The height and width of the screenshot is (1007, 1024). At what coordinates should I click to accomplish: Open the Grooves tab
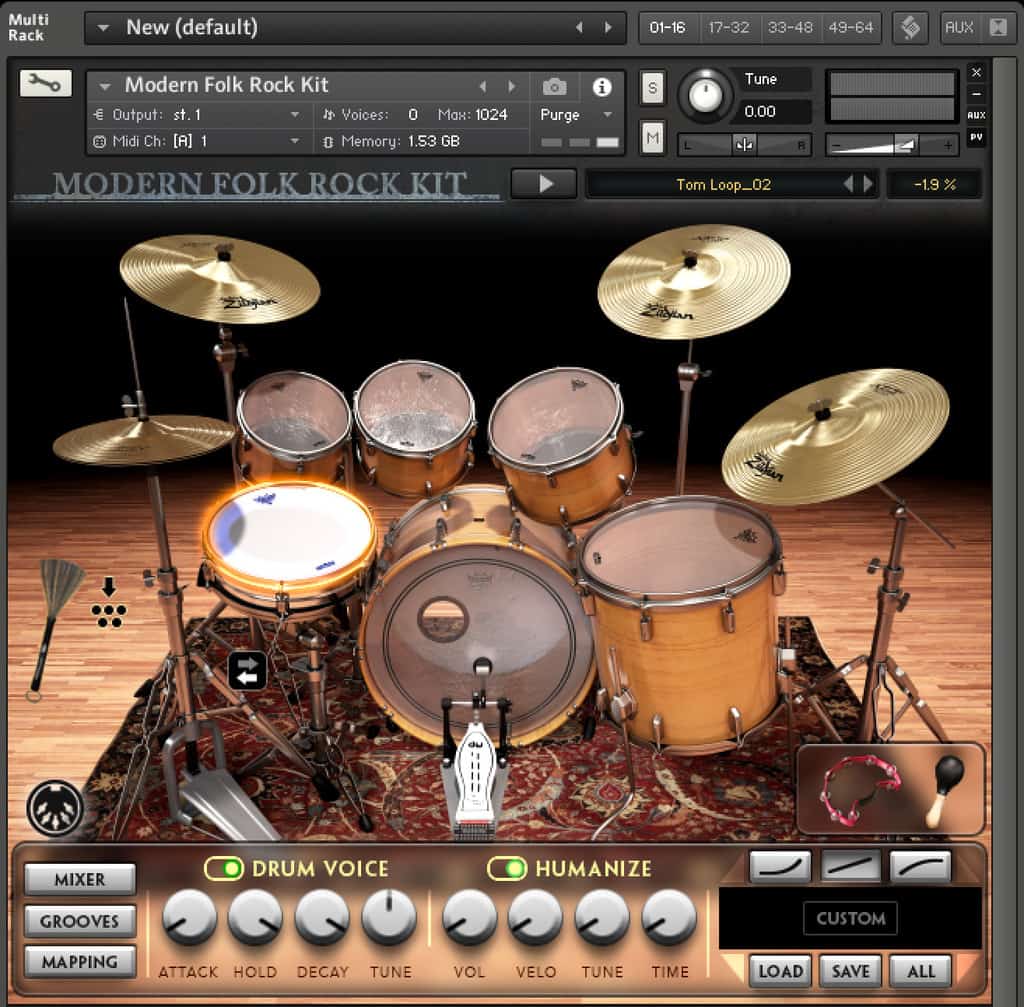click(x=79, y=921)
